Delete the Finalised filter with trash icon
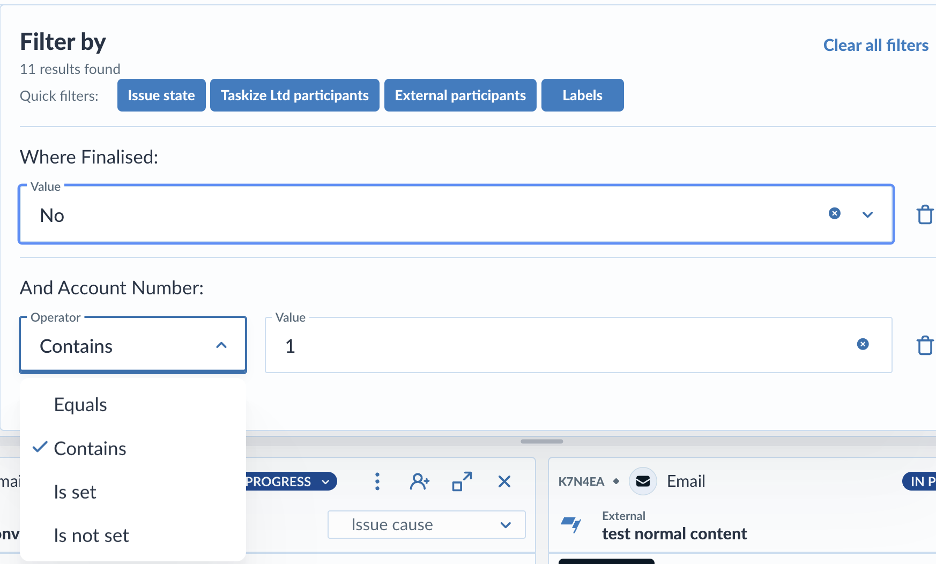The image size is (936, 564). point(925,214)
